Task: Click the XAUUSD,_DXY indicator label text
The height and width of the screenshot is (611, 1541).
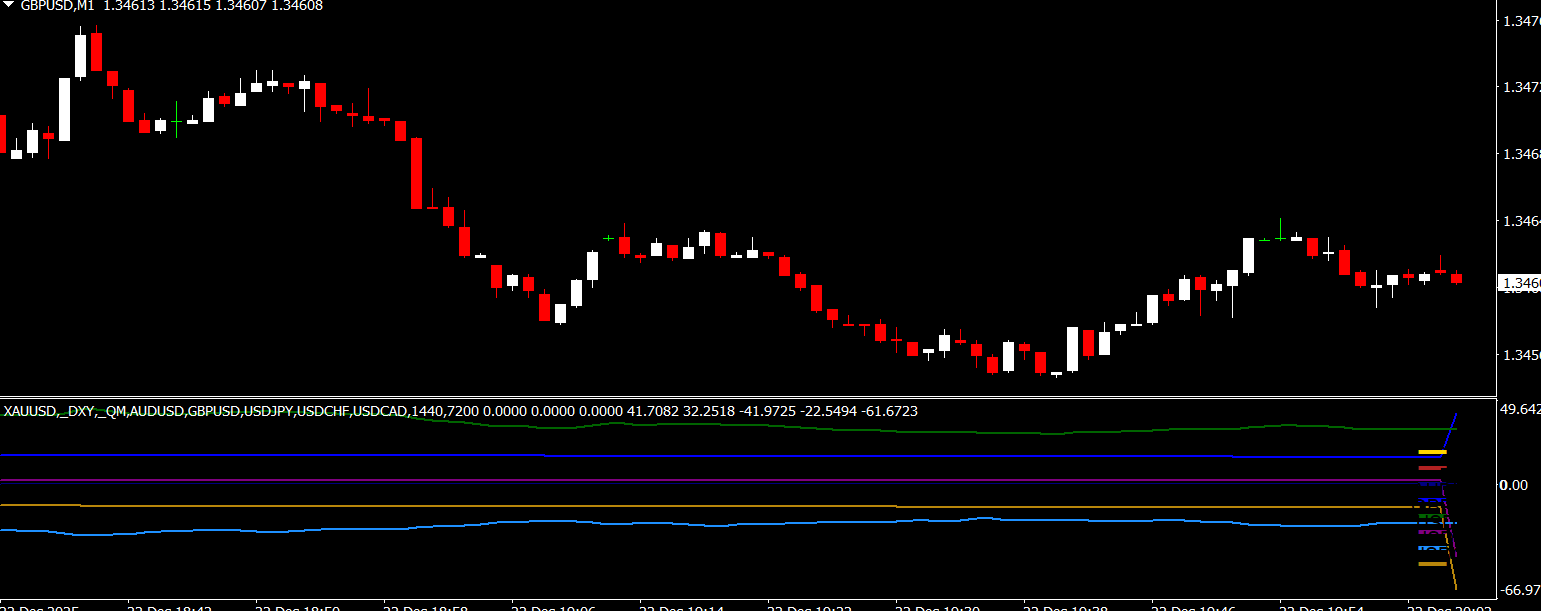Action: pos(100,411)
